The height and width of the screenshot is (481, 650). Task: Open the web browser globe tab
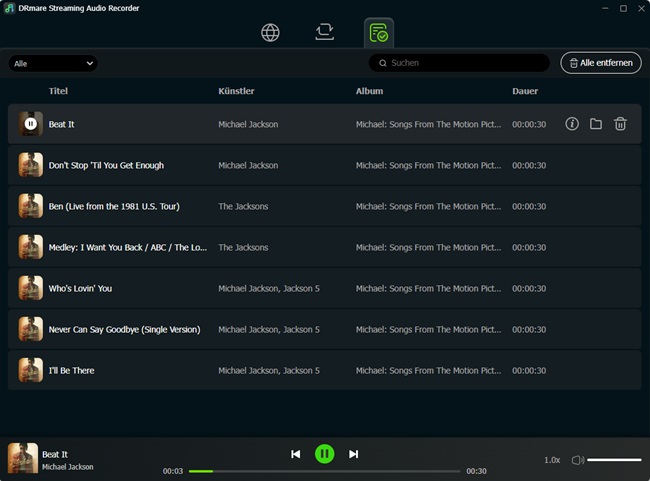tap(270, 32)
